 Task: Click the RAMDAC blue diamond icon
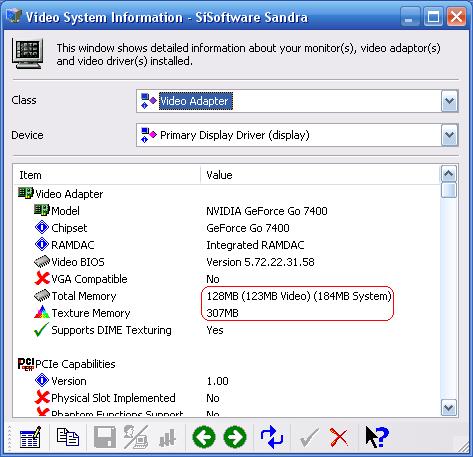pyautogui.click(x=42, y=244)
